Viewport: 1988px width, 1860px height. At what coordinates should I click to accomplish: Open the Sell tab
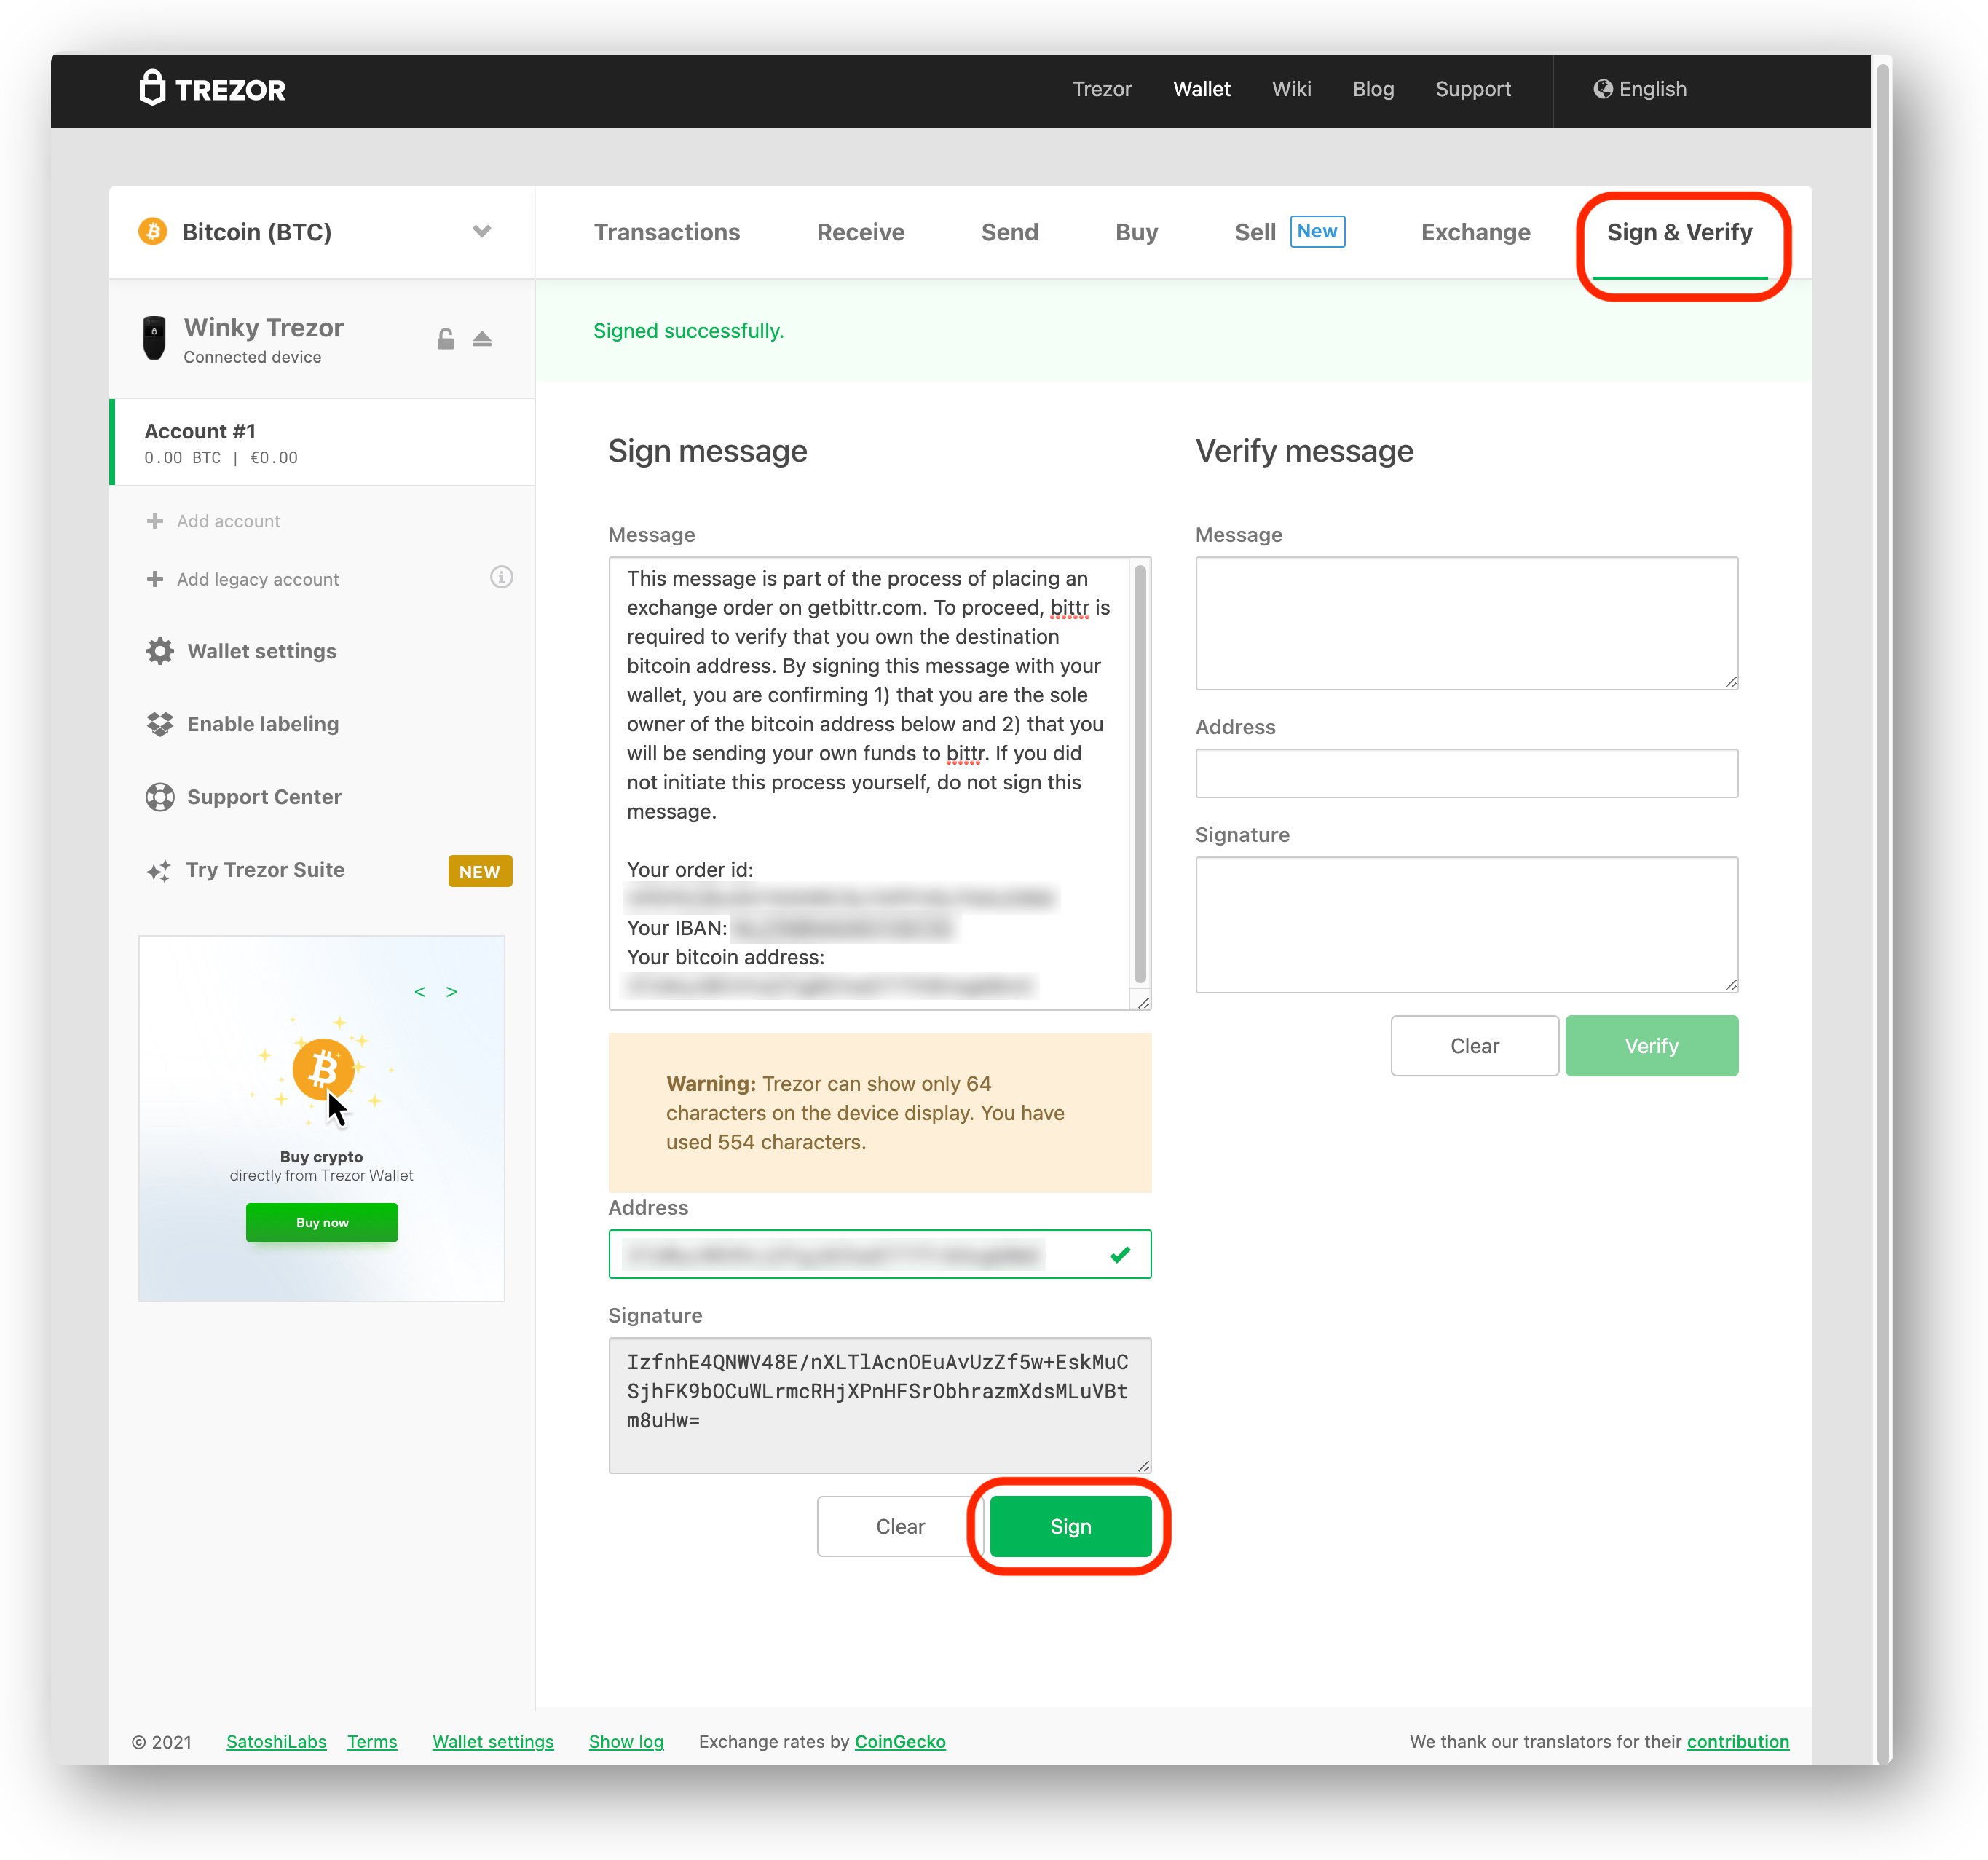(x=1255, y=232)
